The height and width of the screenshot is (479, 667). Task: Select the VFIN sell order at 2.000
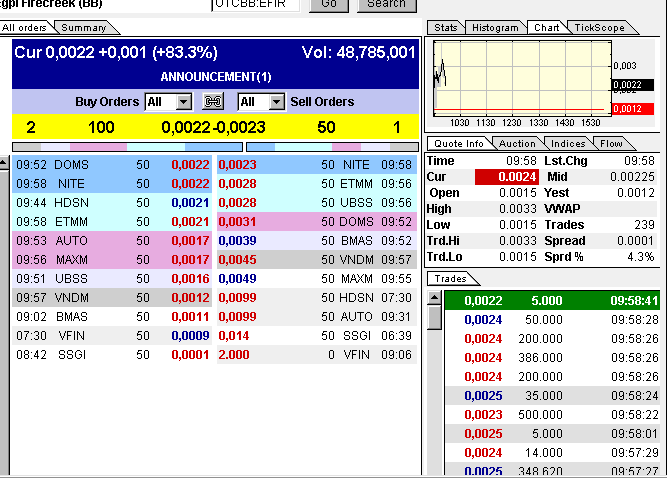317,355
